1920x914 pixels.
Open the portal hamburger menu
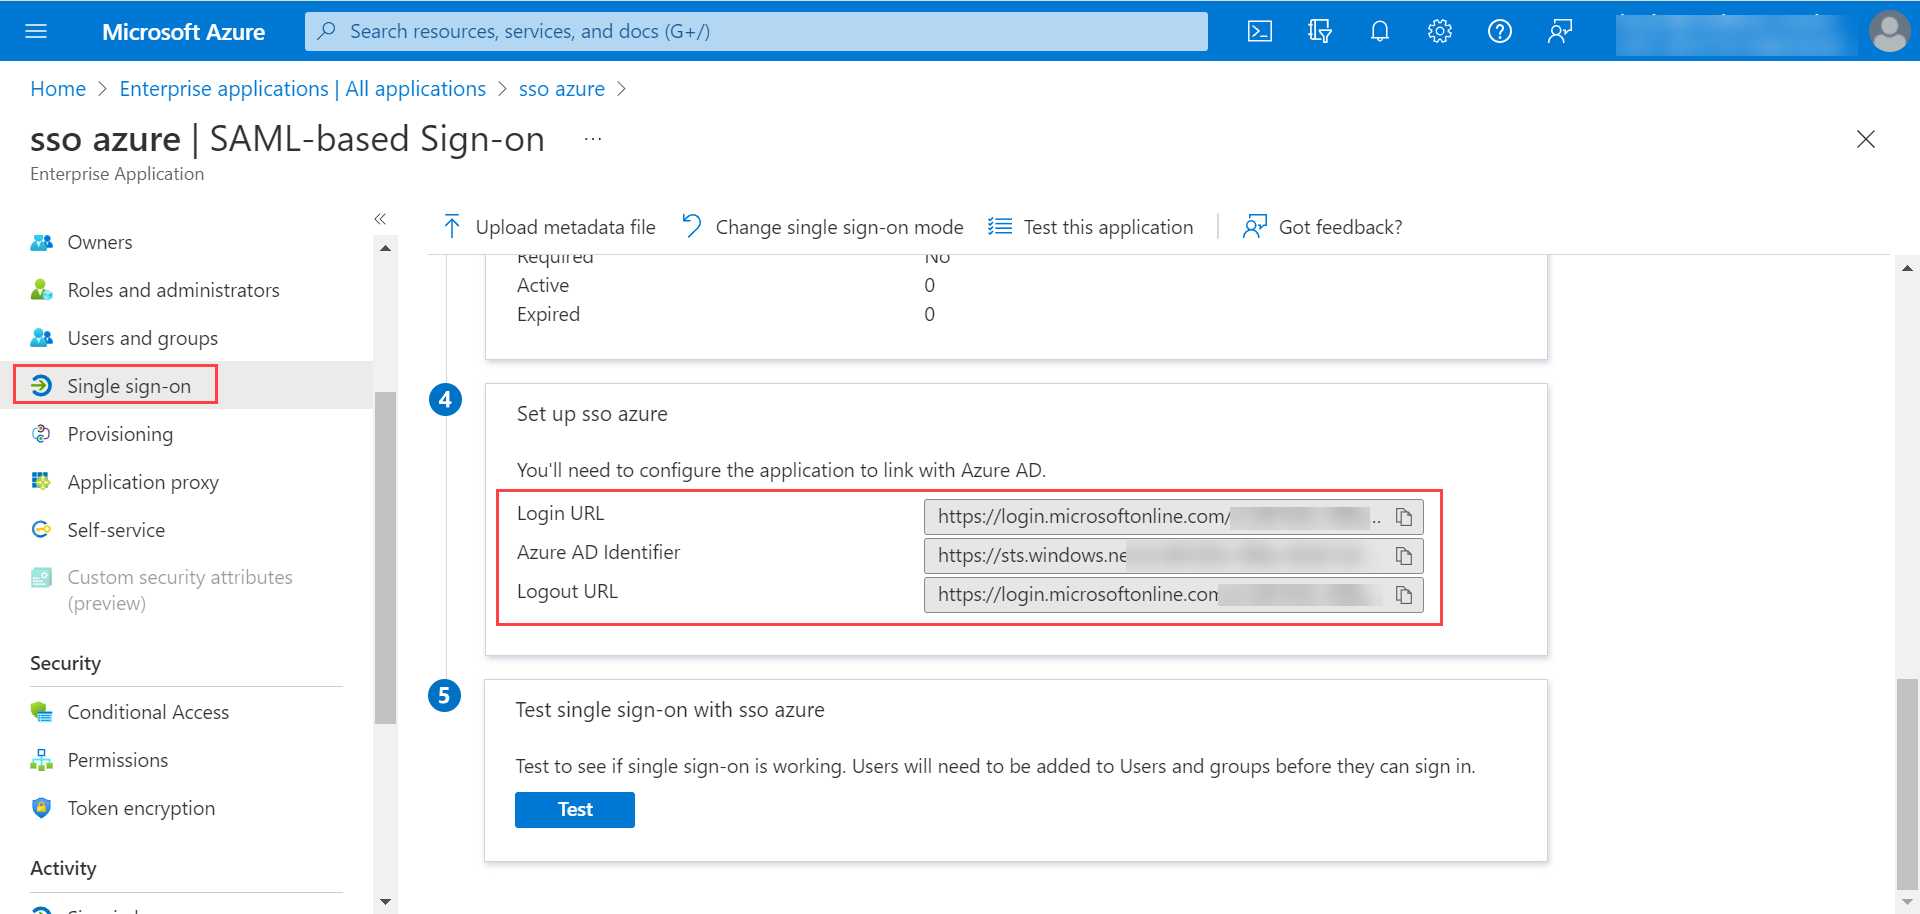pos(37,31)
